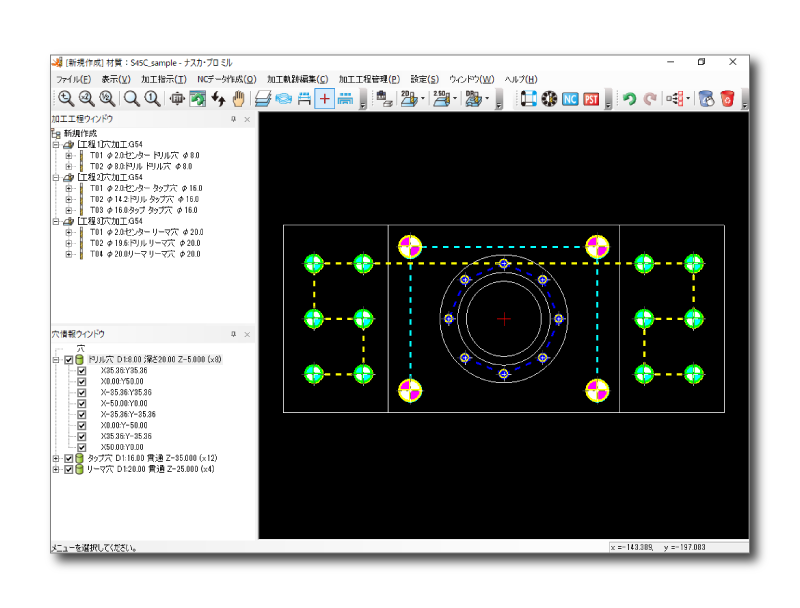Click the material block setup icon
Viewport: 800px width, 608px height.
(384, 98)
